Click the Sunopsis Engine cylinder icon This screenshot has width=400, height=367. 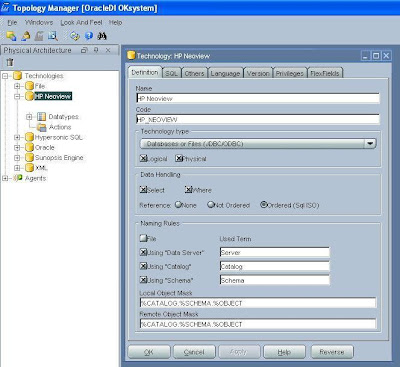30,158
